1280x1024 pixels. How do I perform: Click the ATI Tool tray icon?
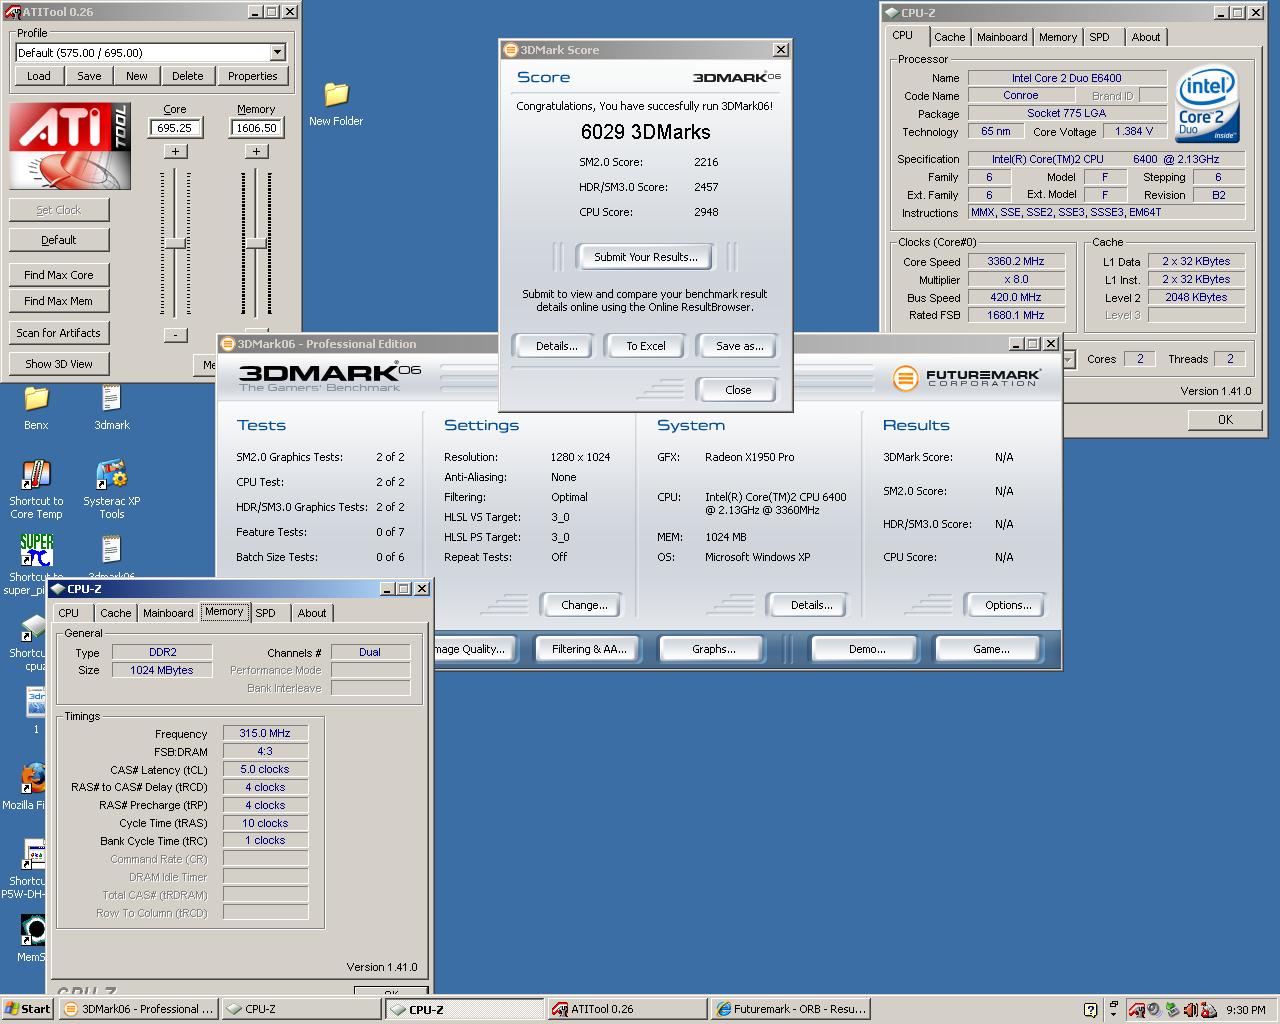[x=1138, y=1009]
